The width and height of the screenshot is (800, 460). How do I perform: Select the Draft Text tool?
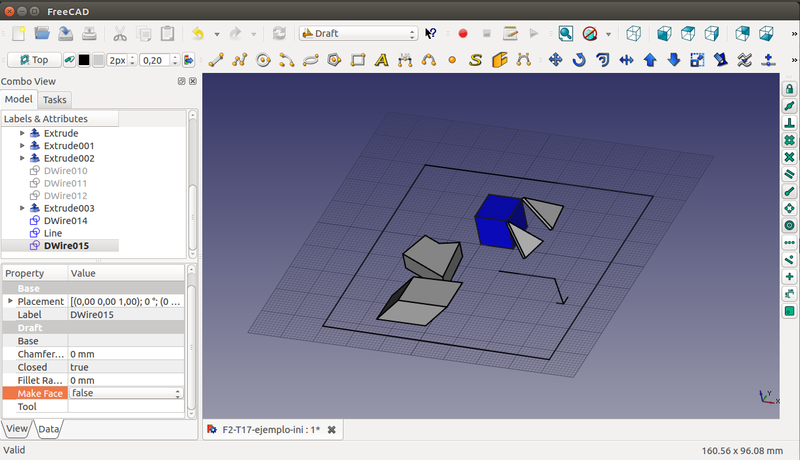point(381,59)
